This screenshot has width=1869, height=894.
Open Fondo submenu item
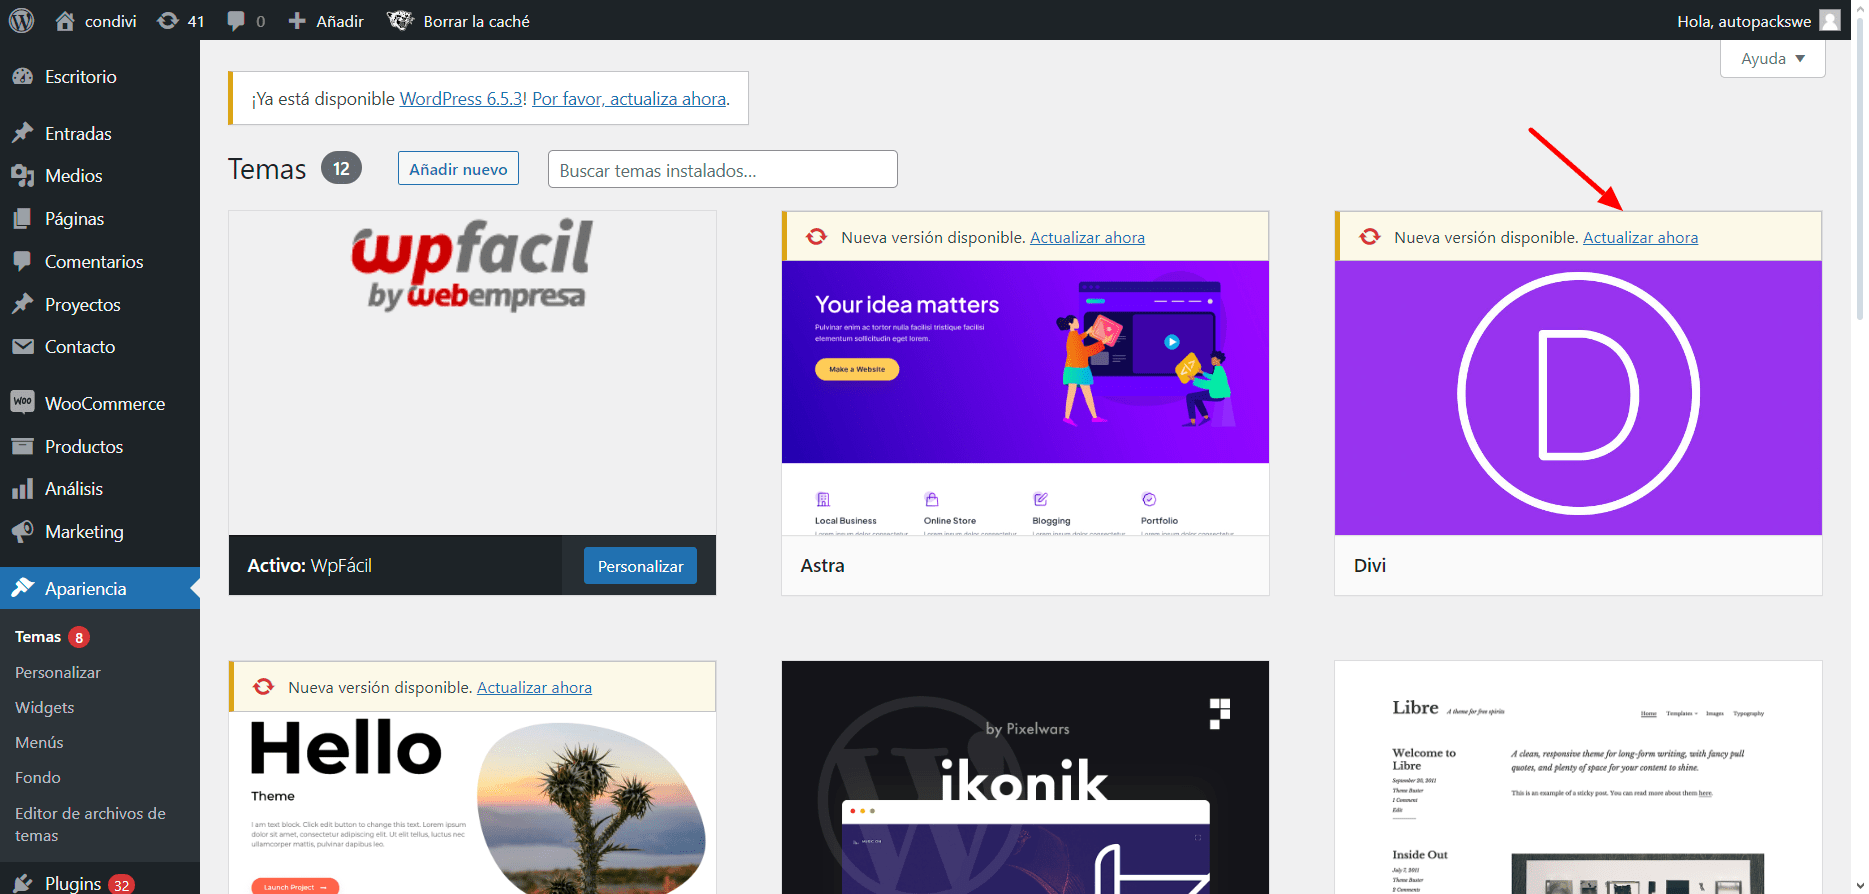38,778
